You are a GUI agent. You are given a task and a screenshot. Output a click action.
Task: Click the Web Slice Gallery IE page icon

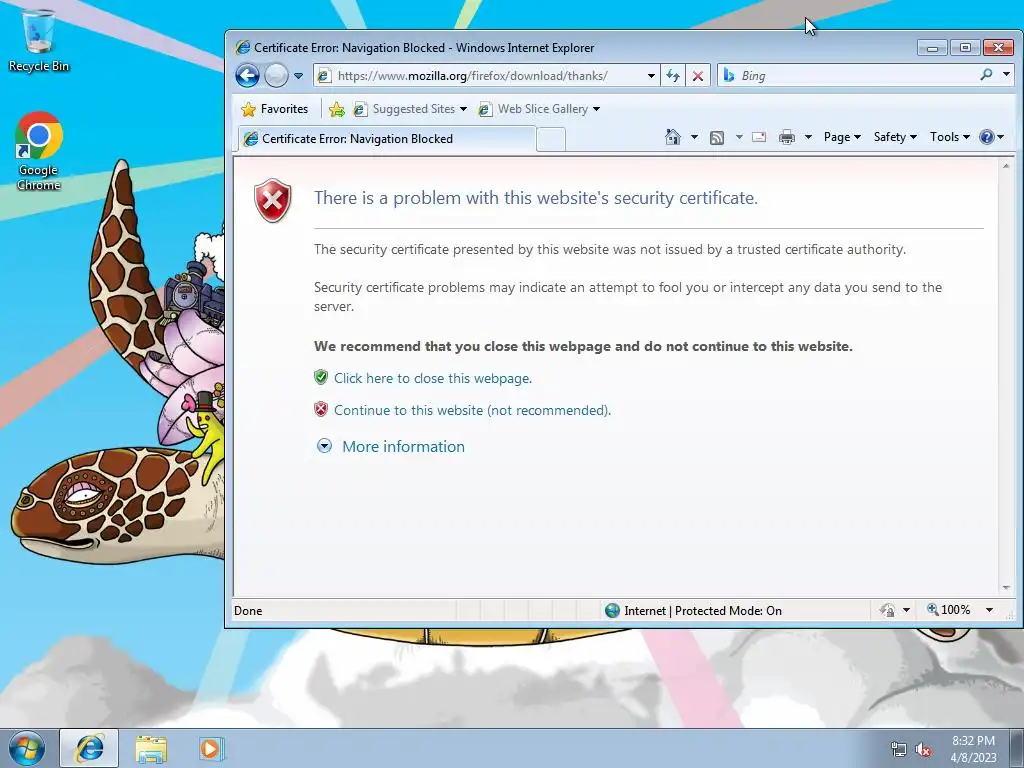[x=485, y=109]
